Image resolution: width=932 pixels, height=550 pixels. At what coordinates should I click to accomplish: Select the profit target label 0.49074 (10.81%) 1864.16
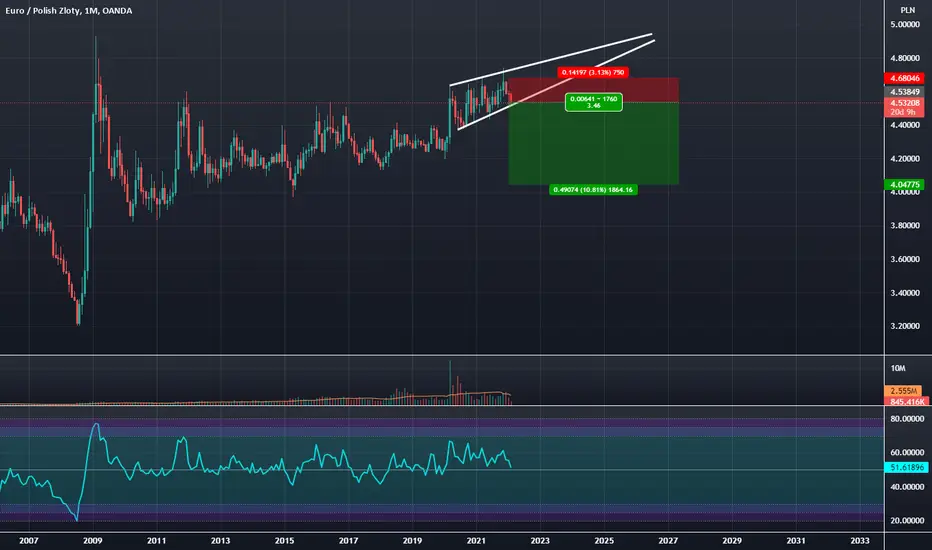tap(593, 190)
